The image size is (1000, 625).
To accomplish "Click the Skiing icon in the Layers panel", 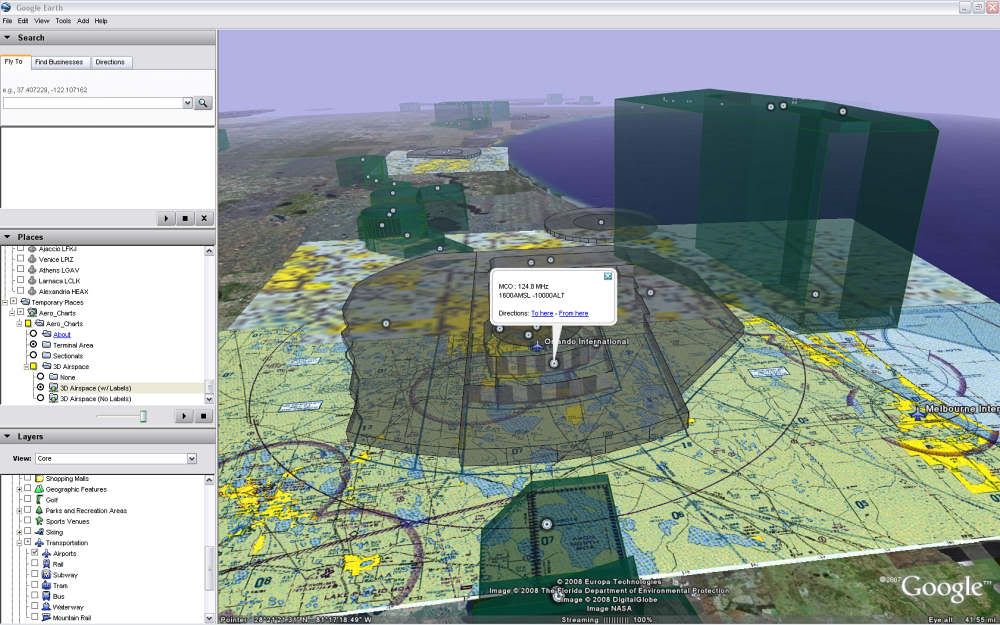I will [x=38, y=531].
